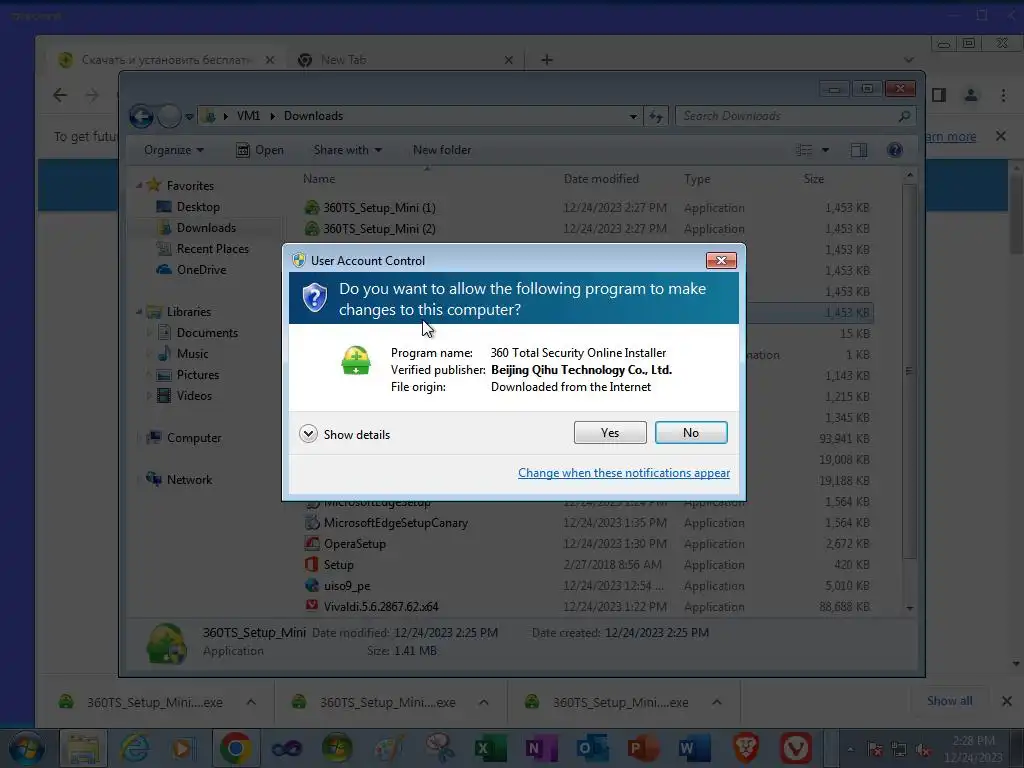This screenshot has height=768, width=1024.
Task: Click Show all downloads in Chrome
Action: pyautogui.click(x=950, y=701)
